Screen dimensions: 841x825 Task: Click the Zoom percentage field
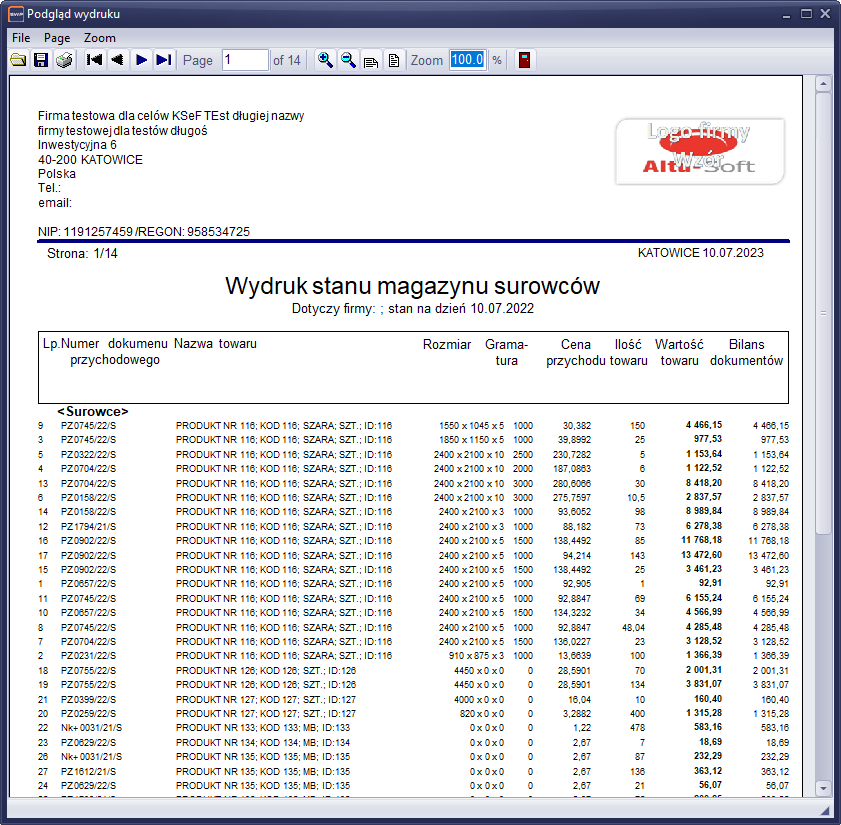pyautogui.click(x=467, y=60)
